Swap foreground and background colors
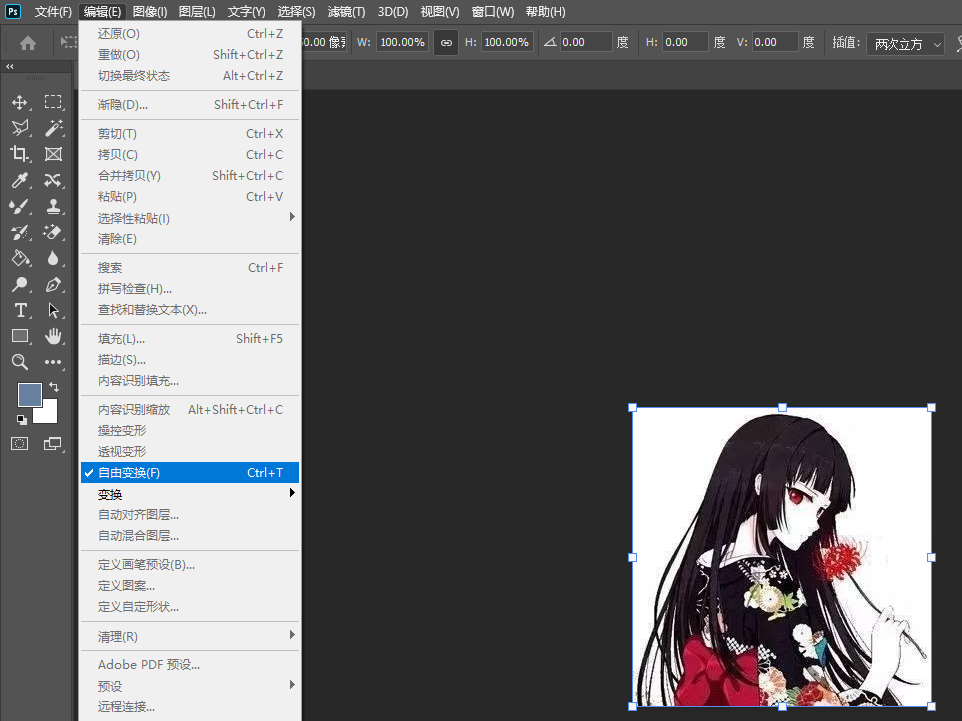This screenshot has width=962, height=721. click(x=54, y=387)
